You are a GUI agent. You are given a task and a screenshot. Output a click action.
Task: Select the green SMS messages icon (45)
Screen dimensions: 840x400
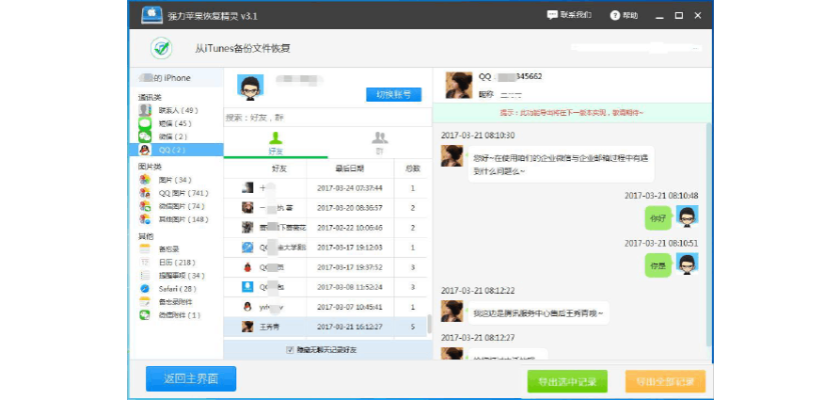tap(145, 124)
